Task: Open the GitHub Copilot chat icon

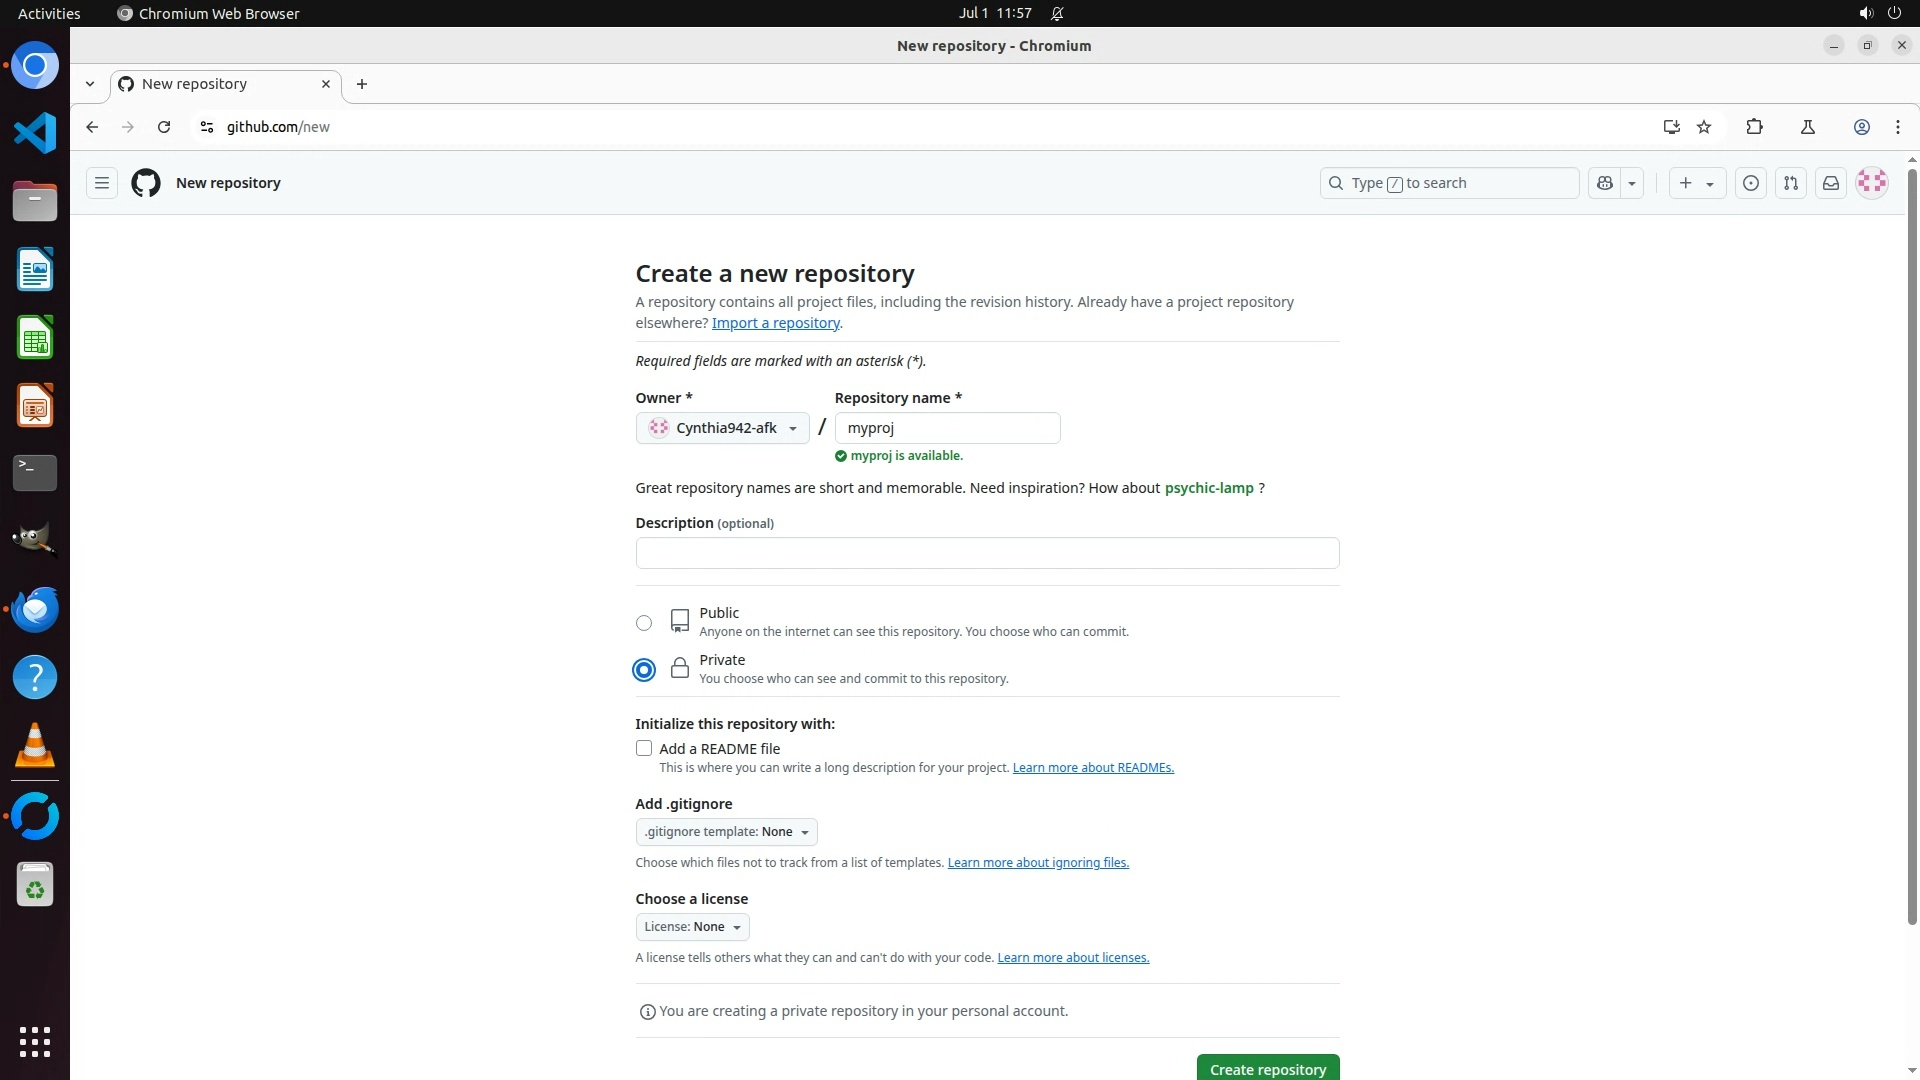Action: (1605, 183)
